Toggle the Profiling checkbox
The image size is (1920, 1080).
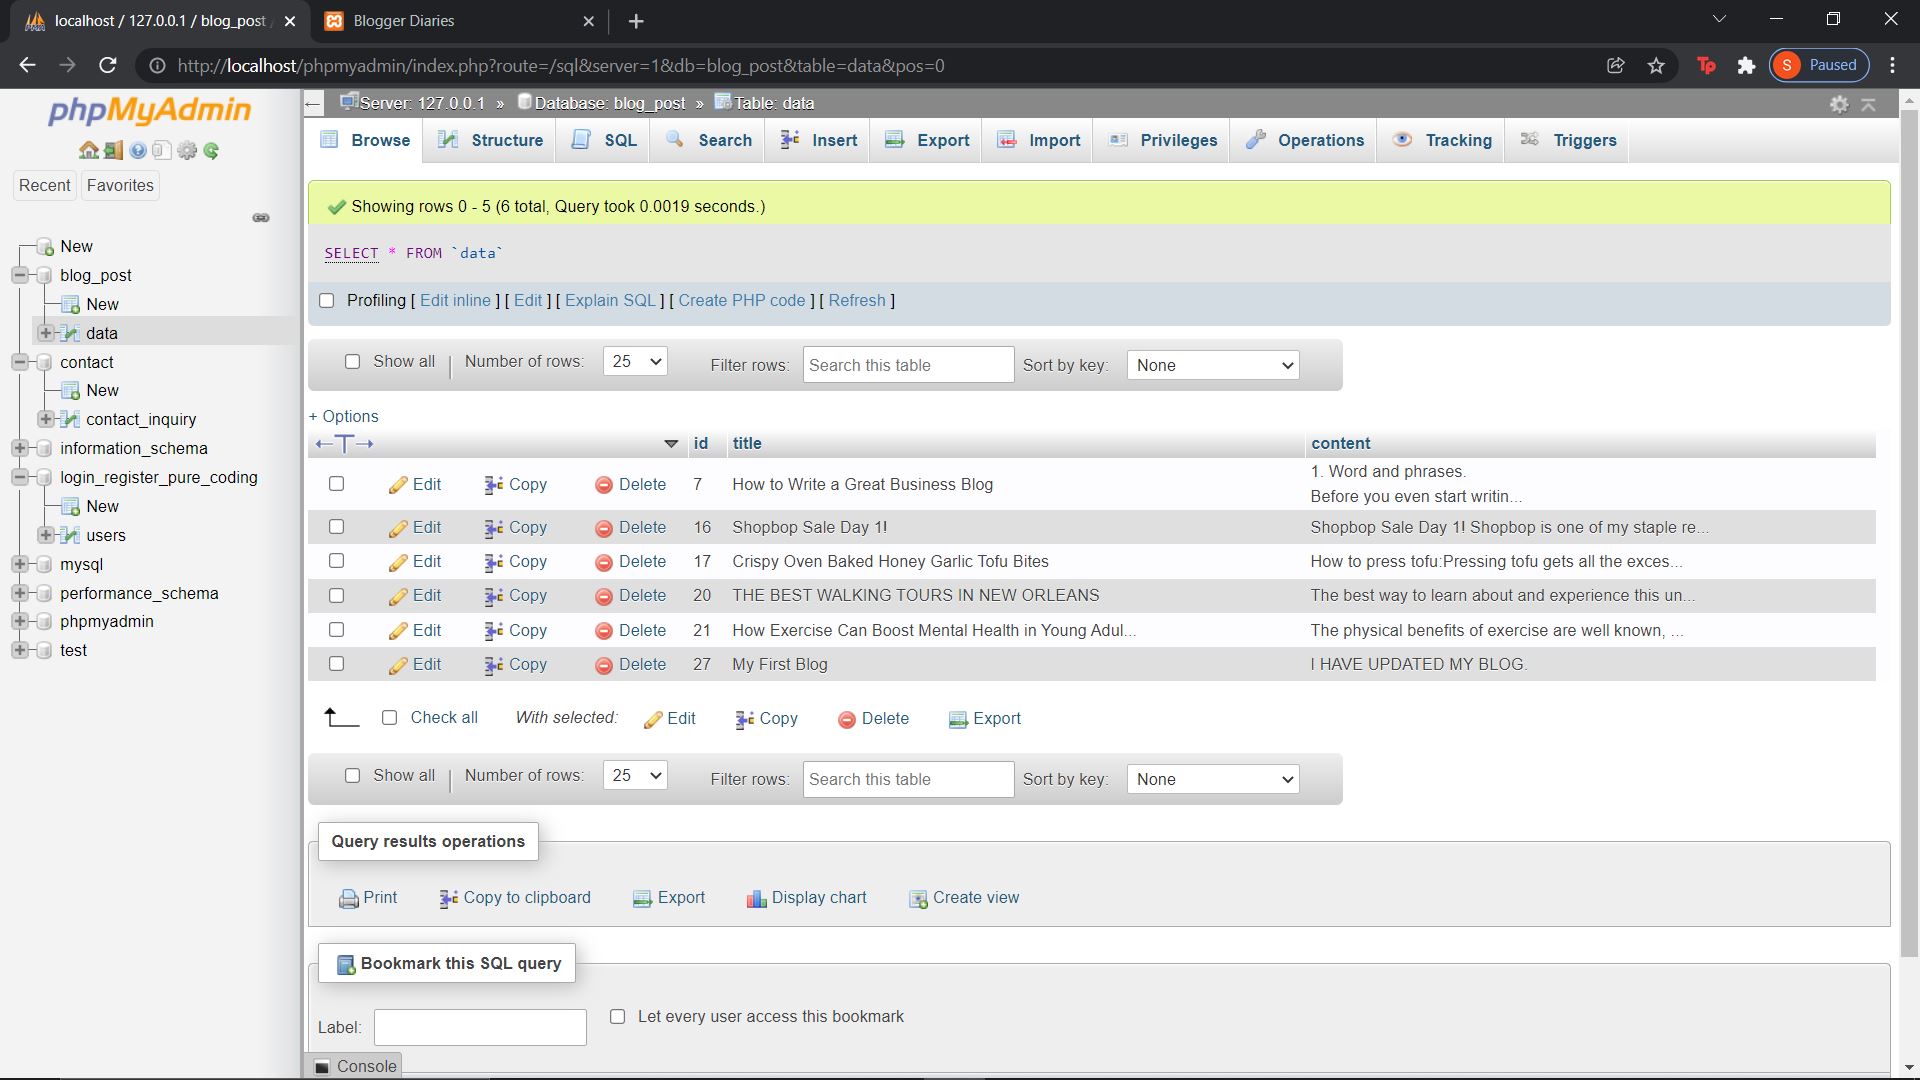pyautogui.click(x=327, y=301)
